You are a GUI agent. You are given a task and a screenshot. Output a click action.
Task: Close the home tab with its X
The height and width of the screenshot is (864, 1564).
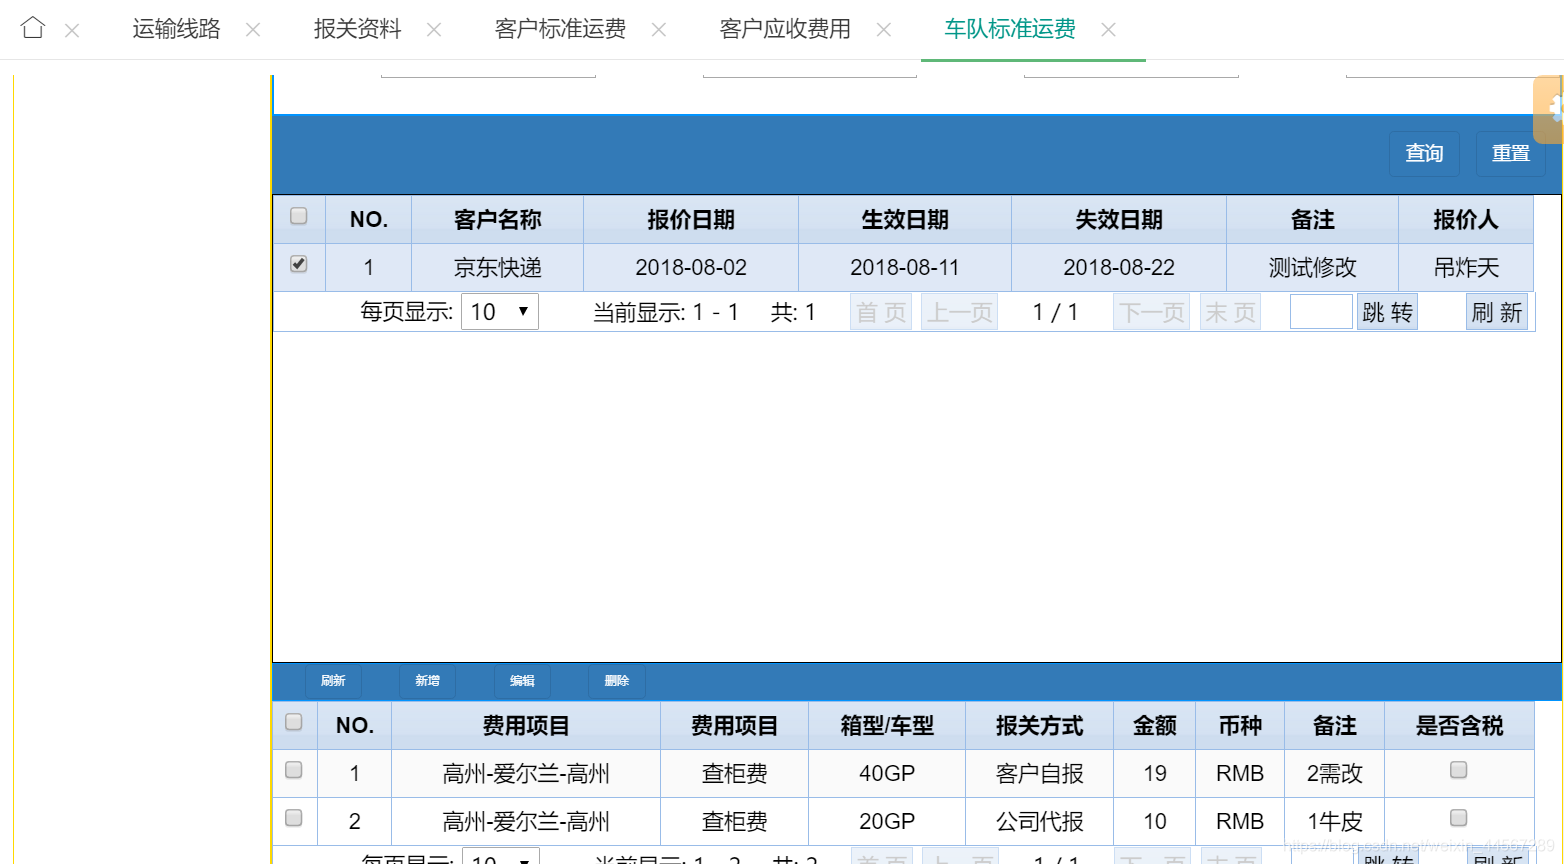coord(72,31)
